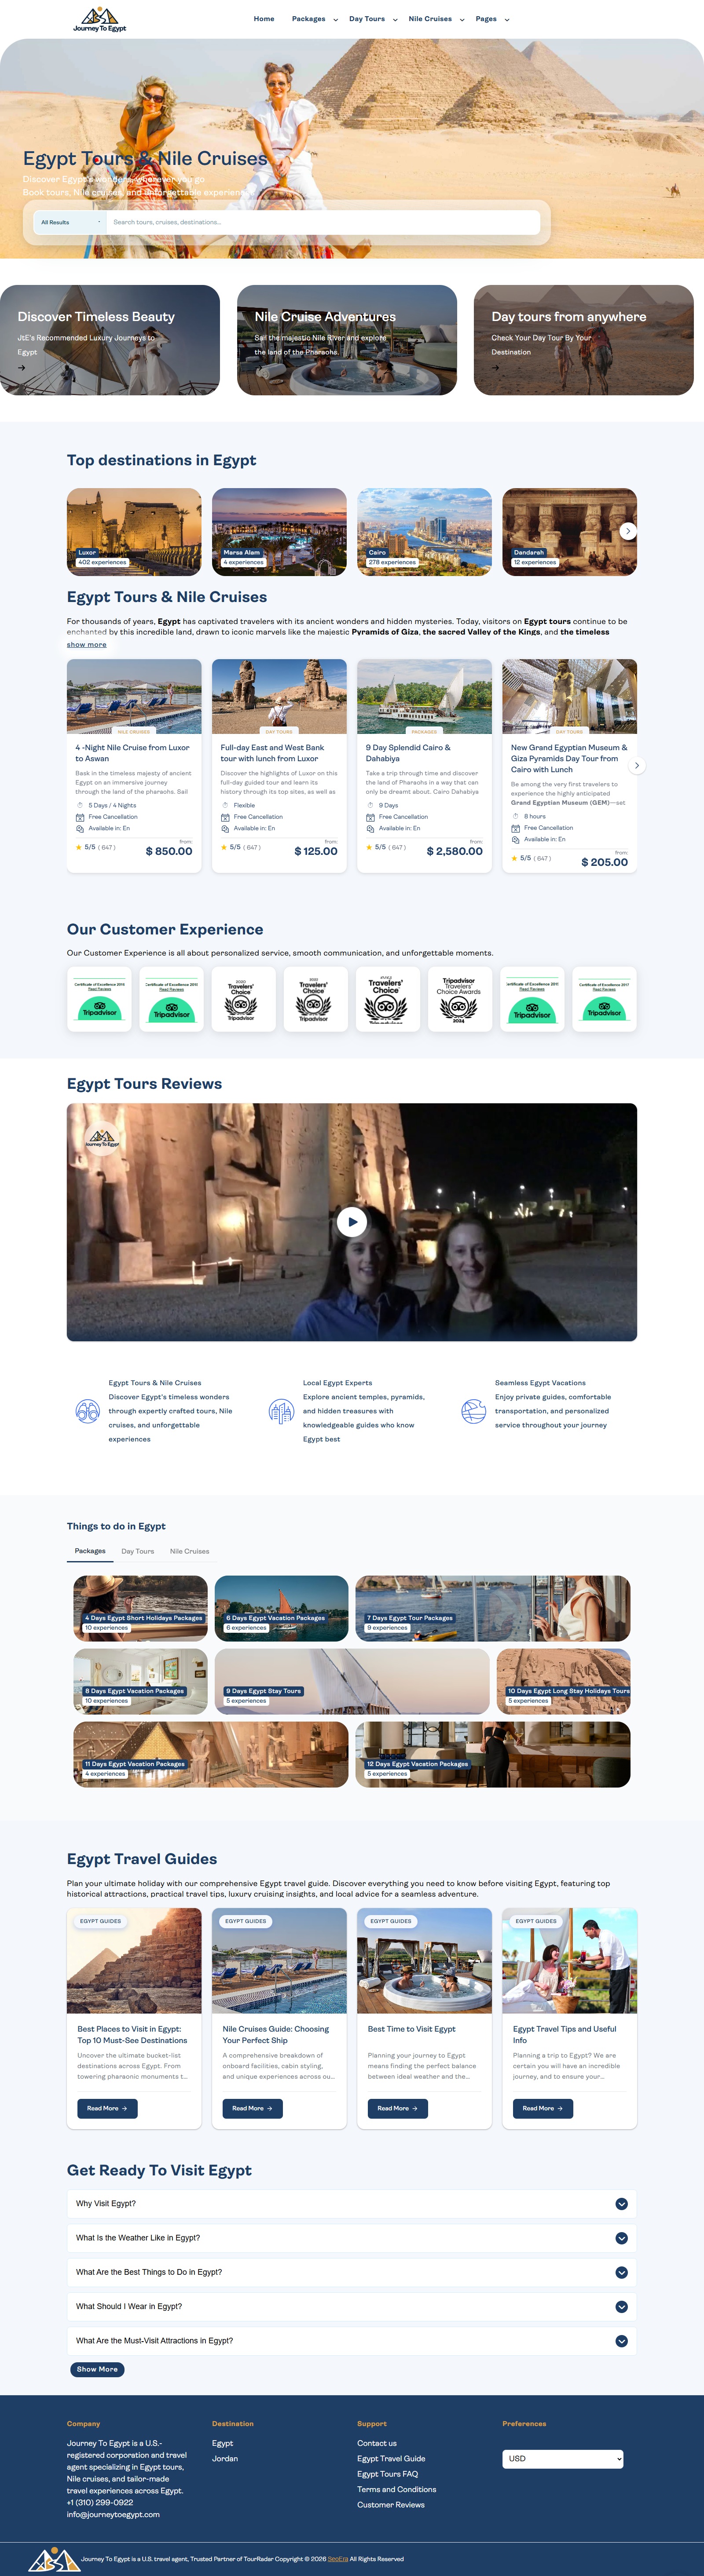This screenshot has height=2576, width=704.
Task: Open the Customer Reviews footer link
Action: (x=391, y=2505)
